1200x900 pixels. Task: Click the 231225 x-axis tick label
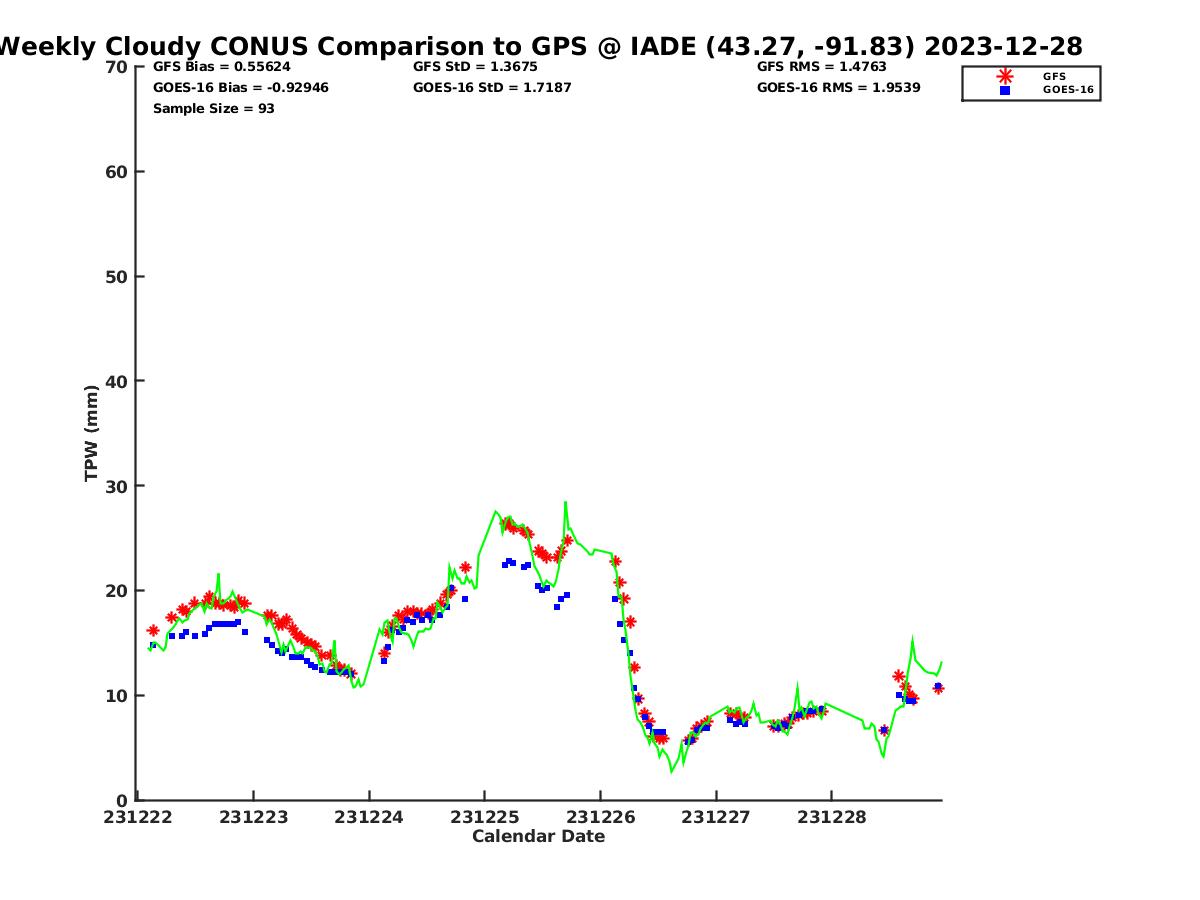[x=484, y=817]
